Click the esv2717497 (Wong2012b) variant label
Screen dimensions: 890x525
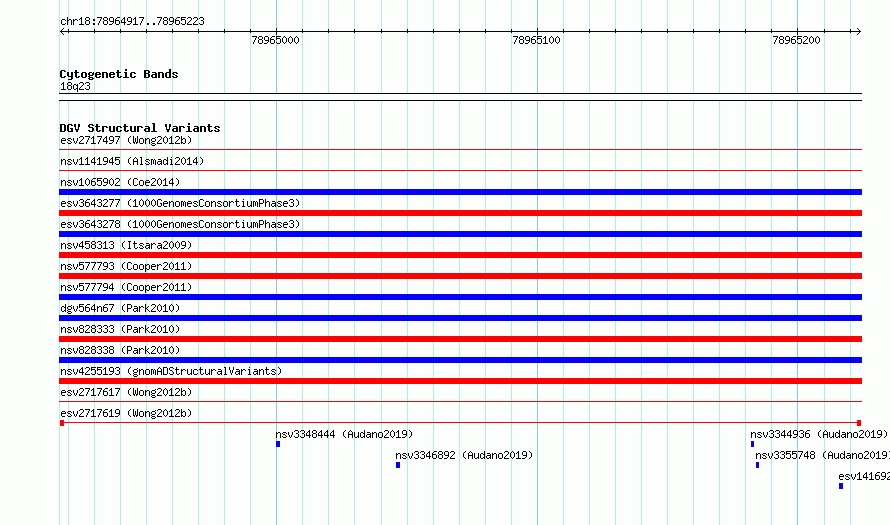pyautogui.click(x=126, y=140)
